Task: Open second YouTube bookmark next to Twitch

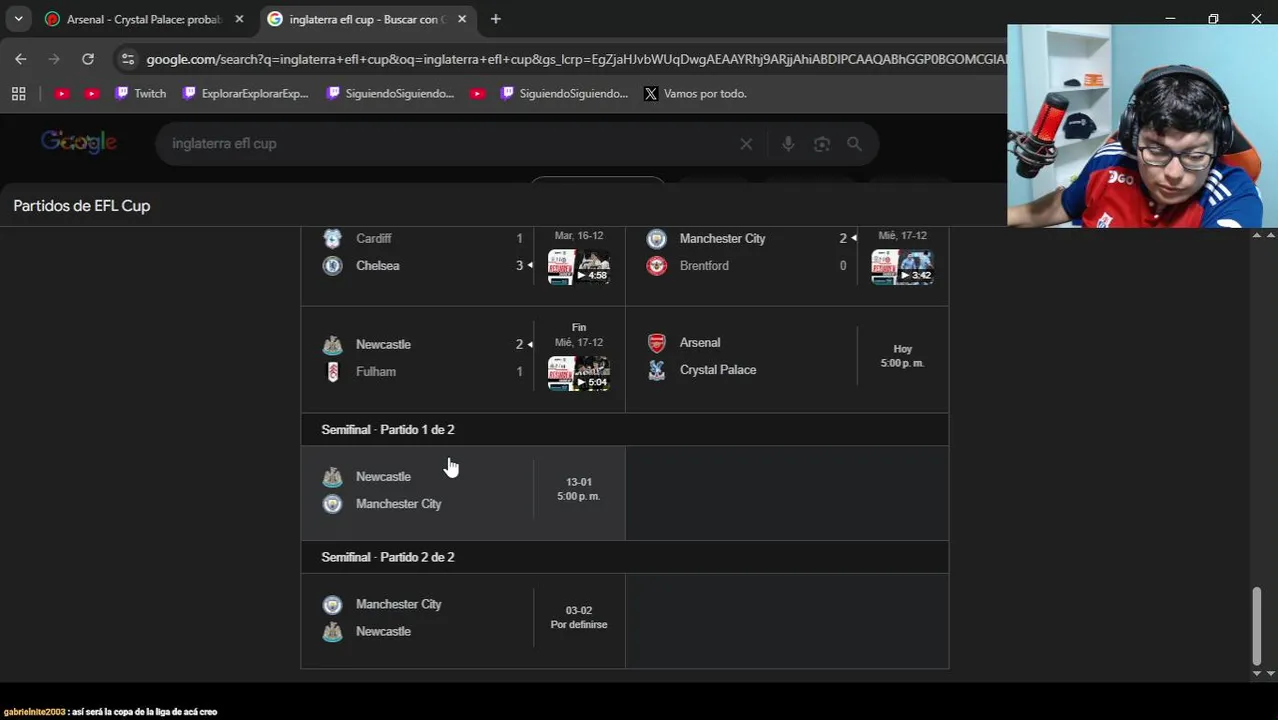Action: coord(91,93)
